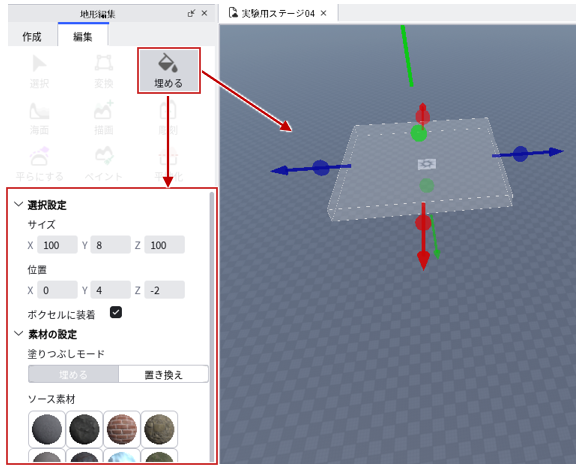Select the 選択 tool
Screen dimensions: 578x469
pos(39,72)
